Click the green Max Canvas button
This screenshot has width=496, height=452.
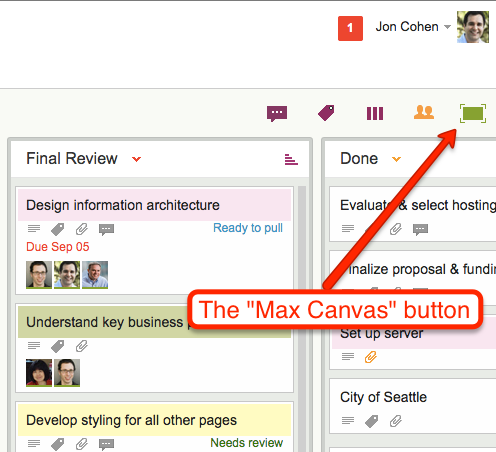473,113
